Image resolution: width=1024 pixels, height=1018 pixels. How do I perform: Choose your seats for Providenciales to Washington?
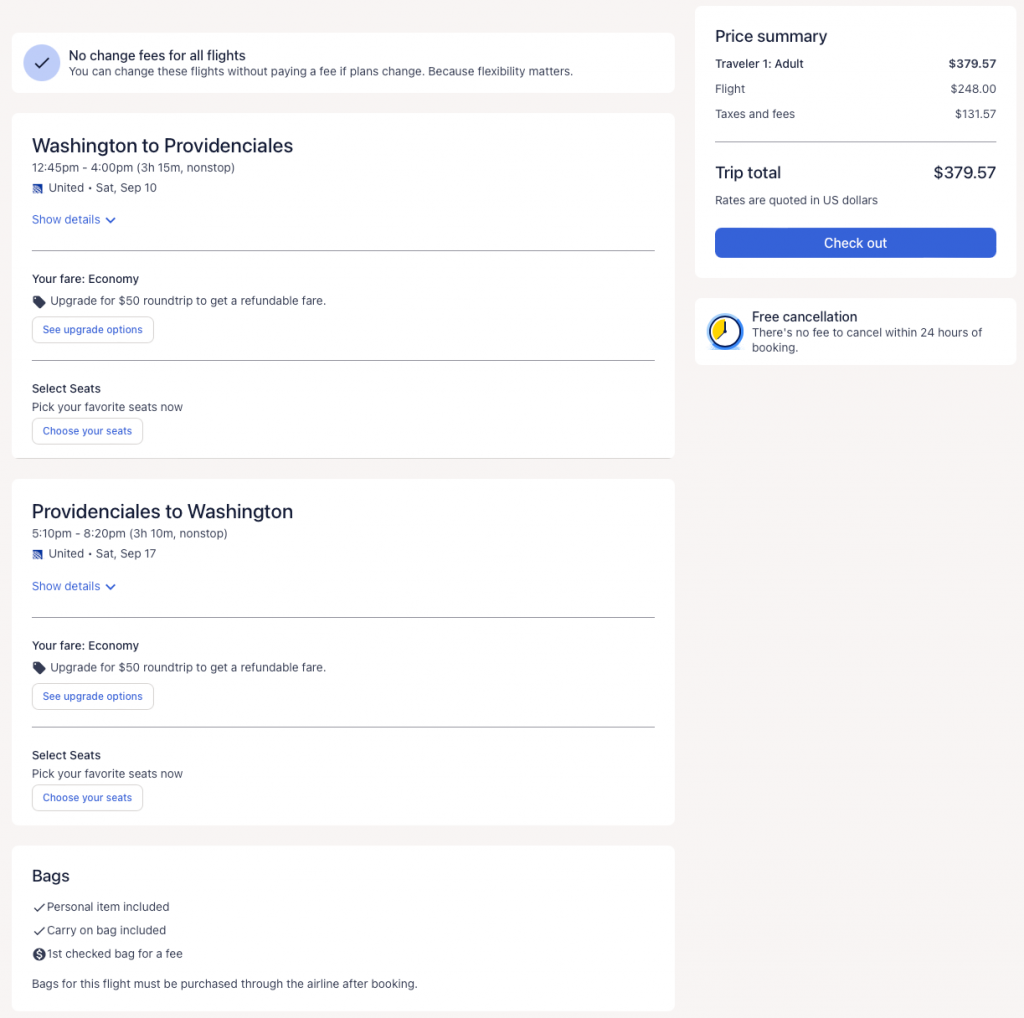[87, 798]
